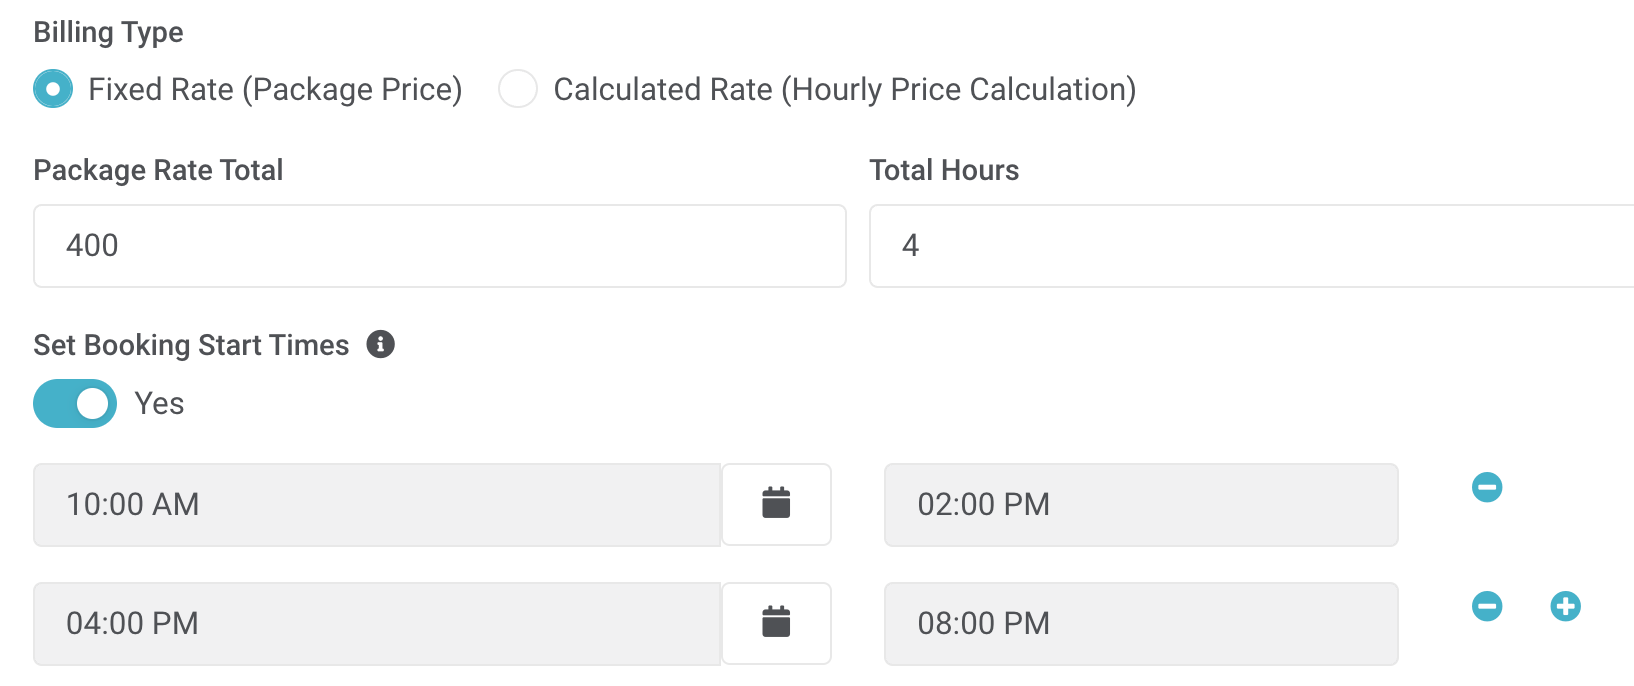Click the "Yes" label next to the switch
This screenshot has height=686, width=1634.
(159, 403)
